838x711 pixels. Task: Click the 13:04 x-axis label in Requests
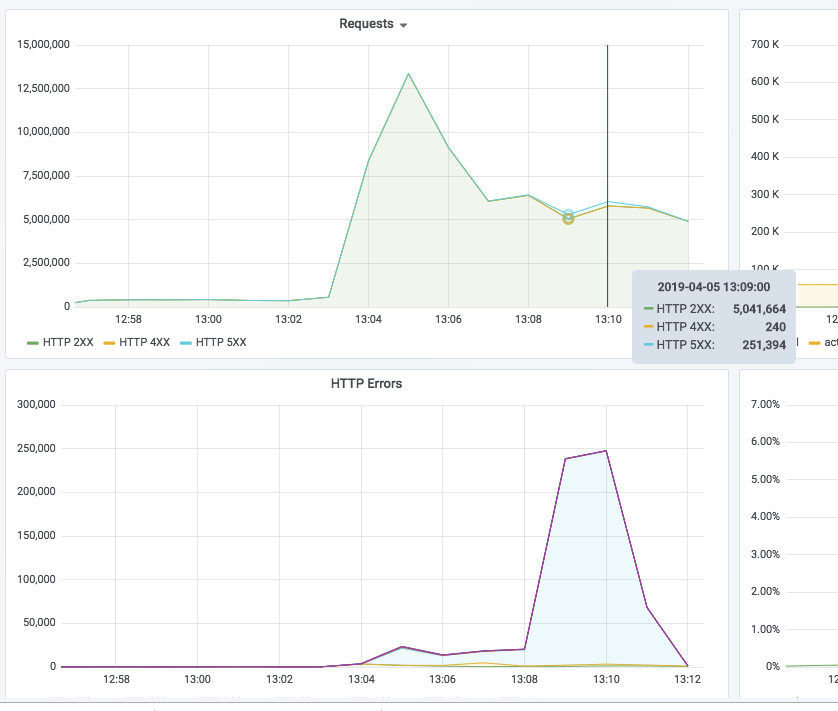point(368,319)
